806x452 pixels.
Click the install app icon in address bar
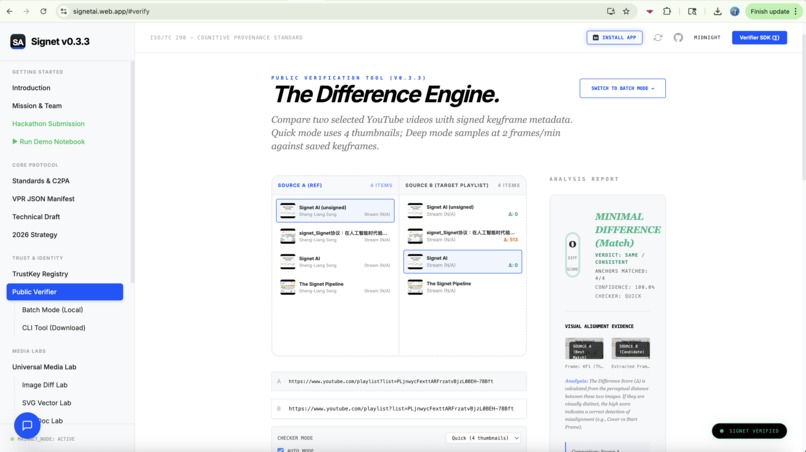(x=611, y=11)
